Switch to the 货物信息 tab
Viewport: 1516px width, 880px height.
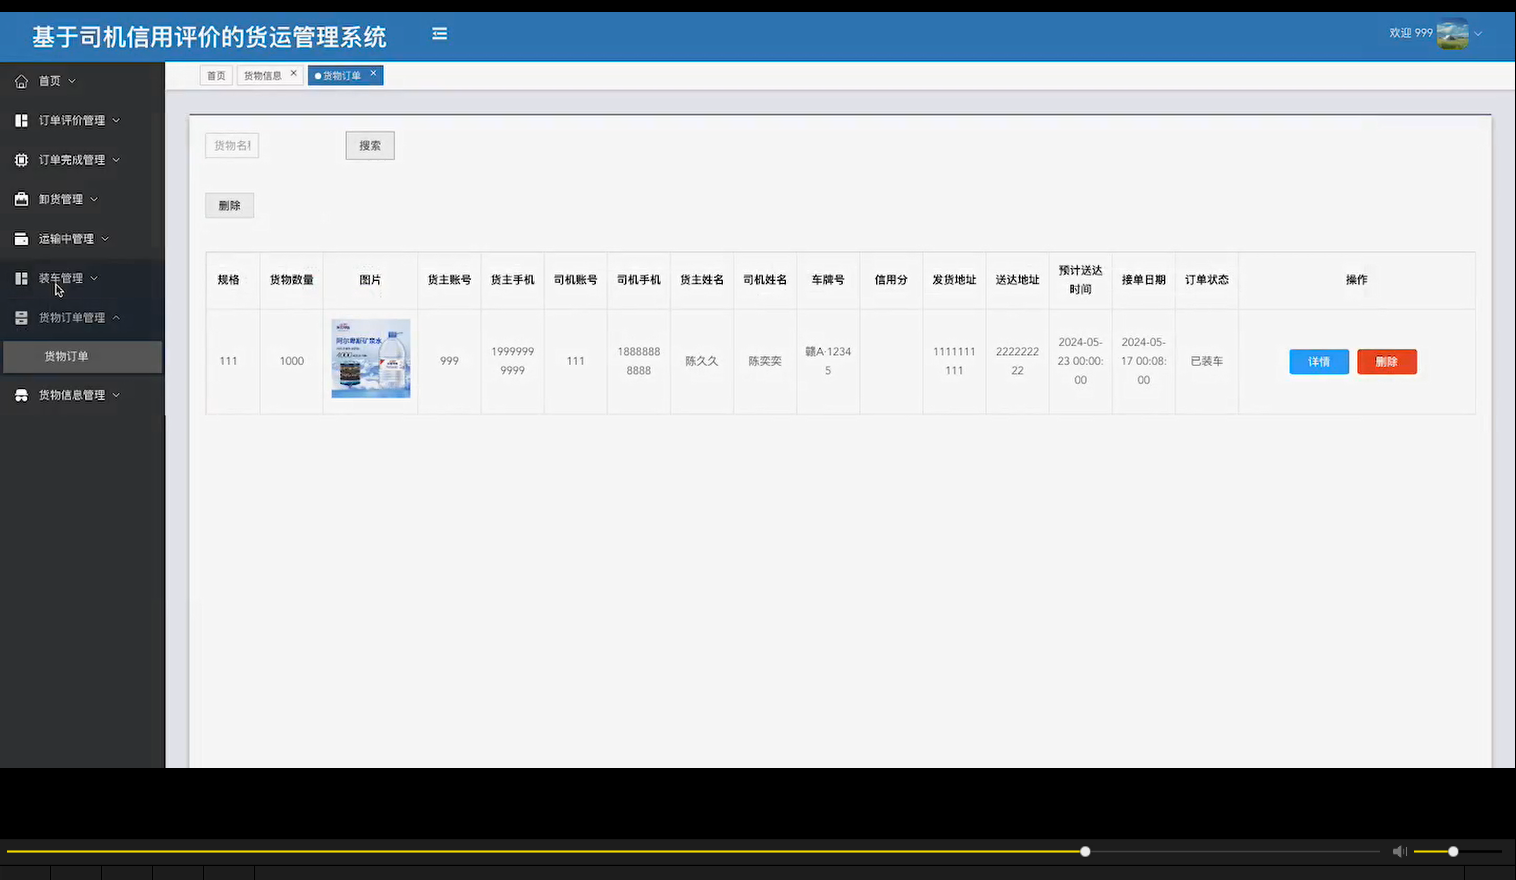coord(263,74)
